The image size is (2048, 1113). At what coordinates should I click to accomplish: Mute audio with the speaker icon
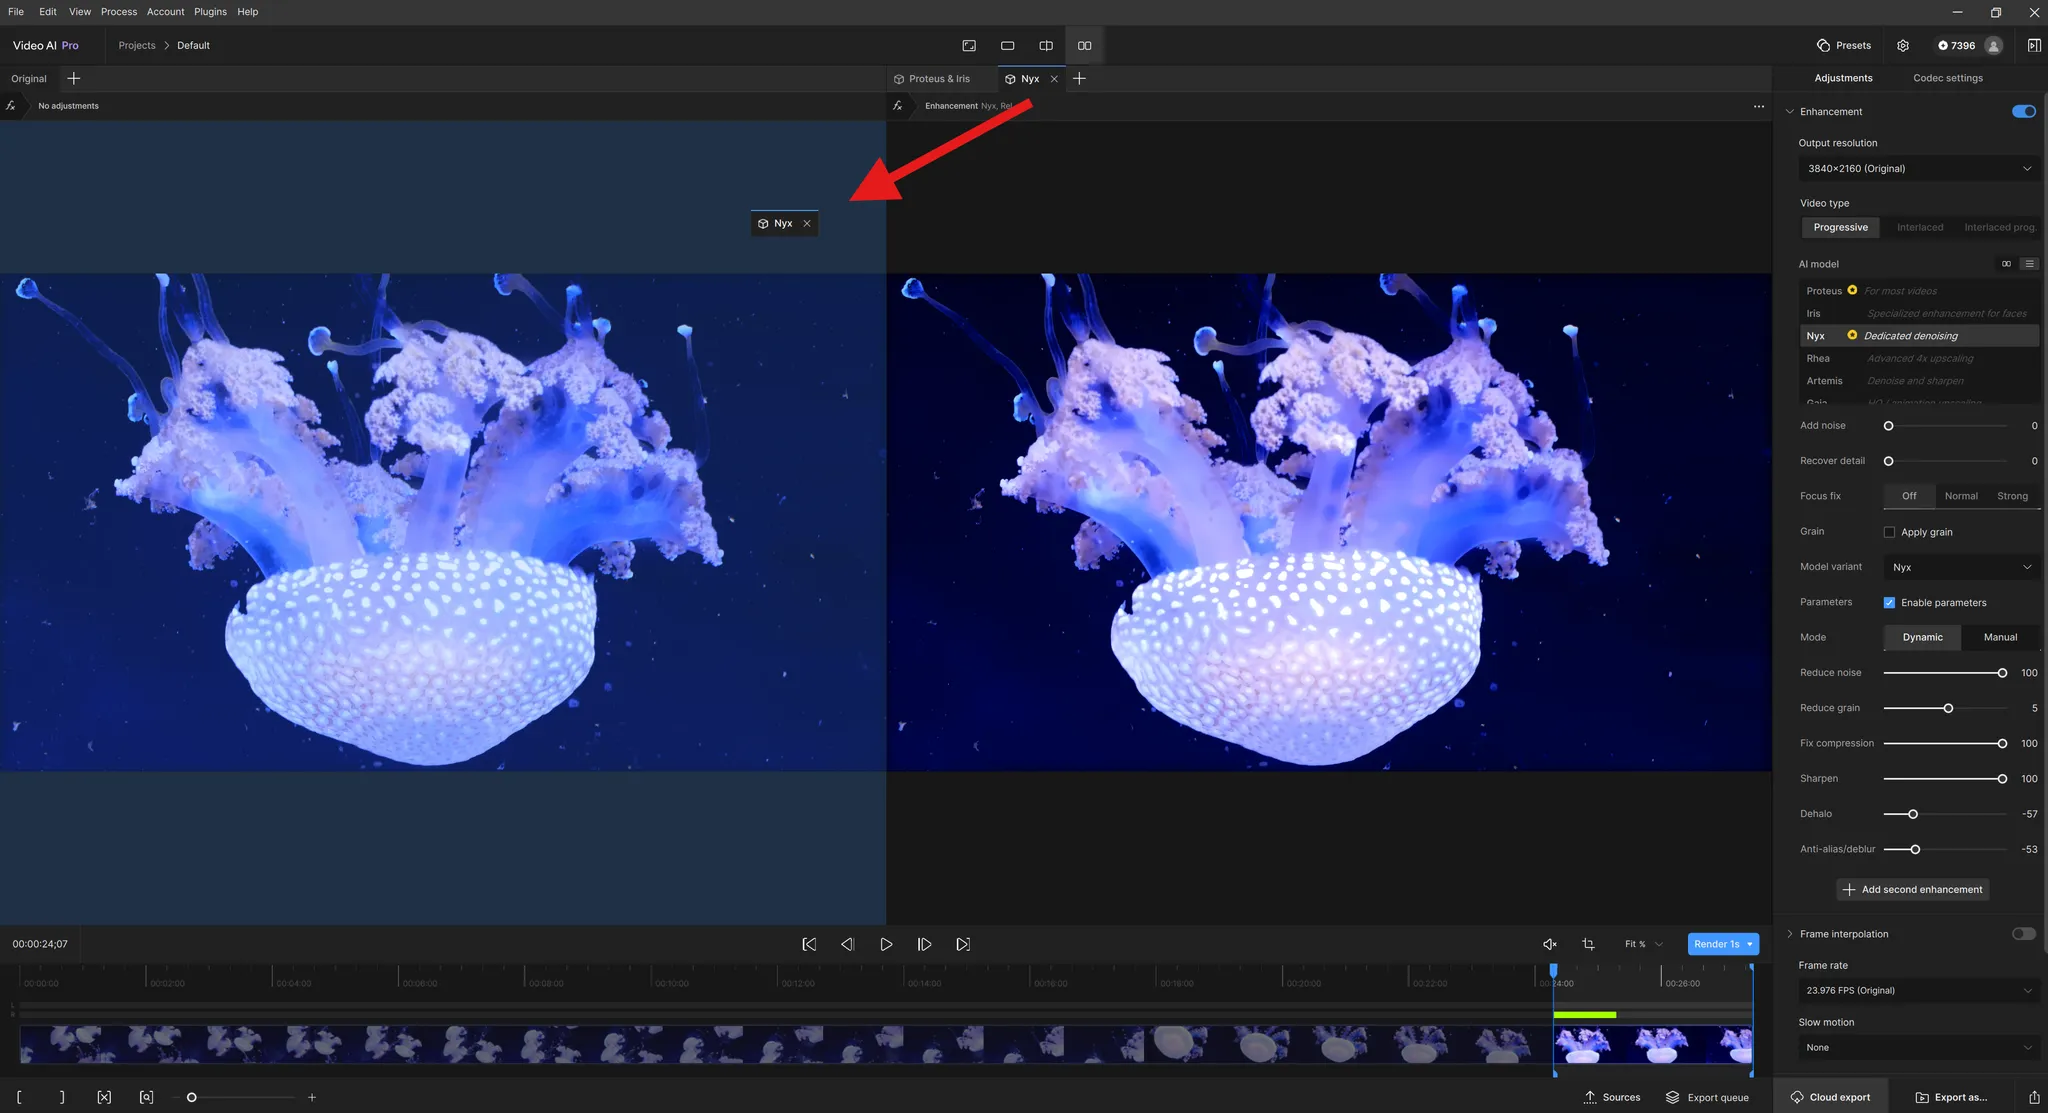coord(1550,944)
